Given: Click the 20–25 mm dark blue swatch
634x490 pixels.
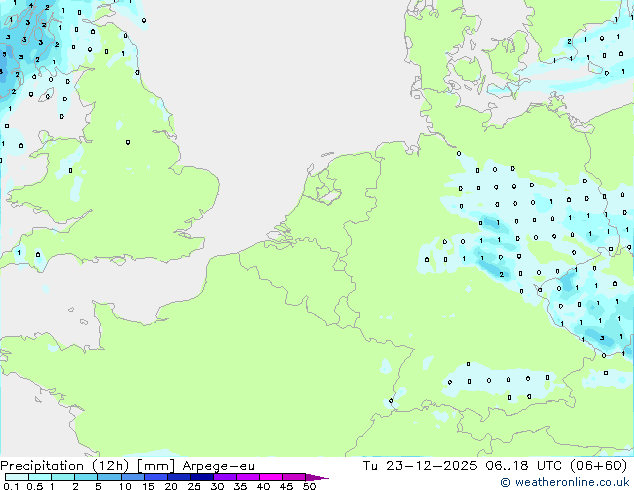Looking at the screenshot, I should (x=178, y=477).
